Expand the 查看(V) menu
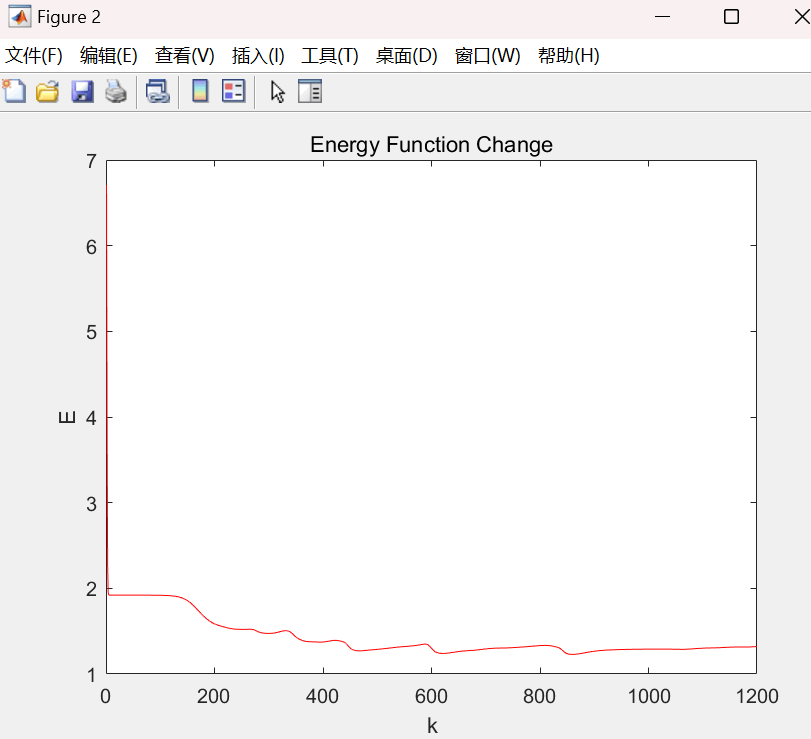 (184, 56)
